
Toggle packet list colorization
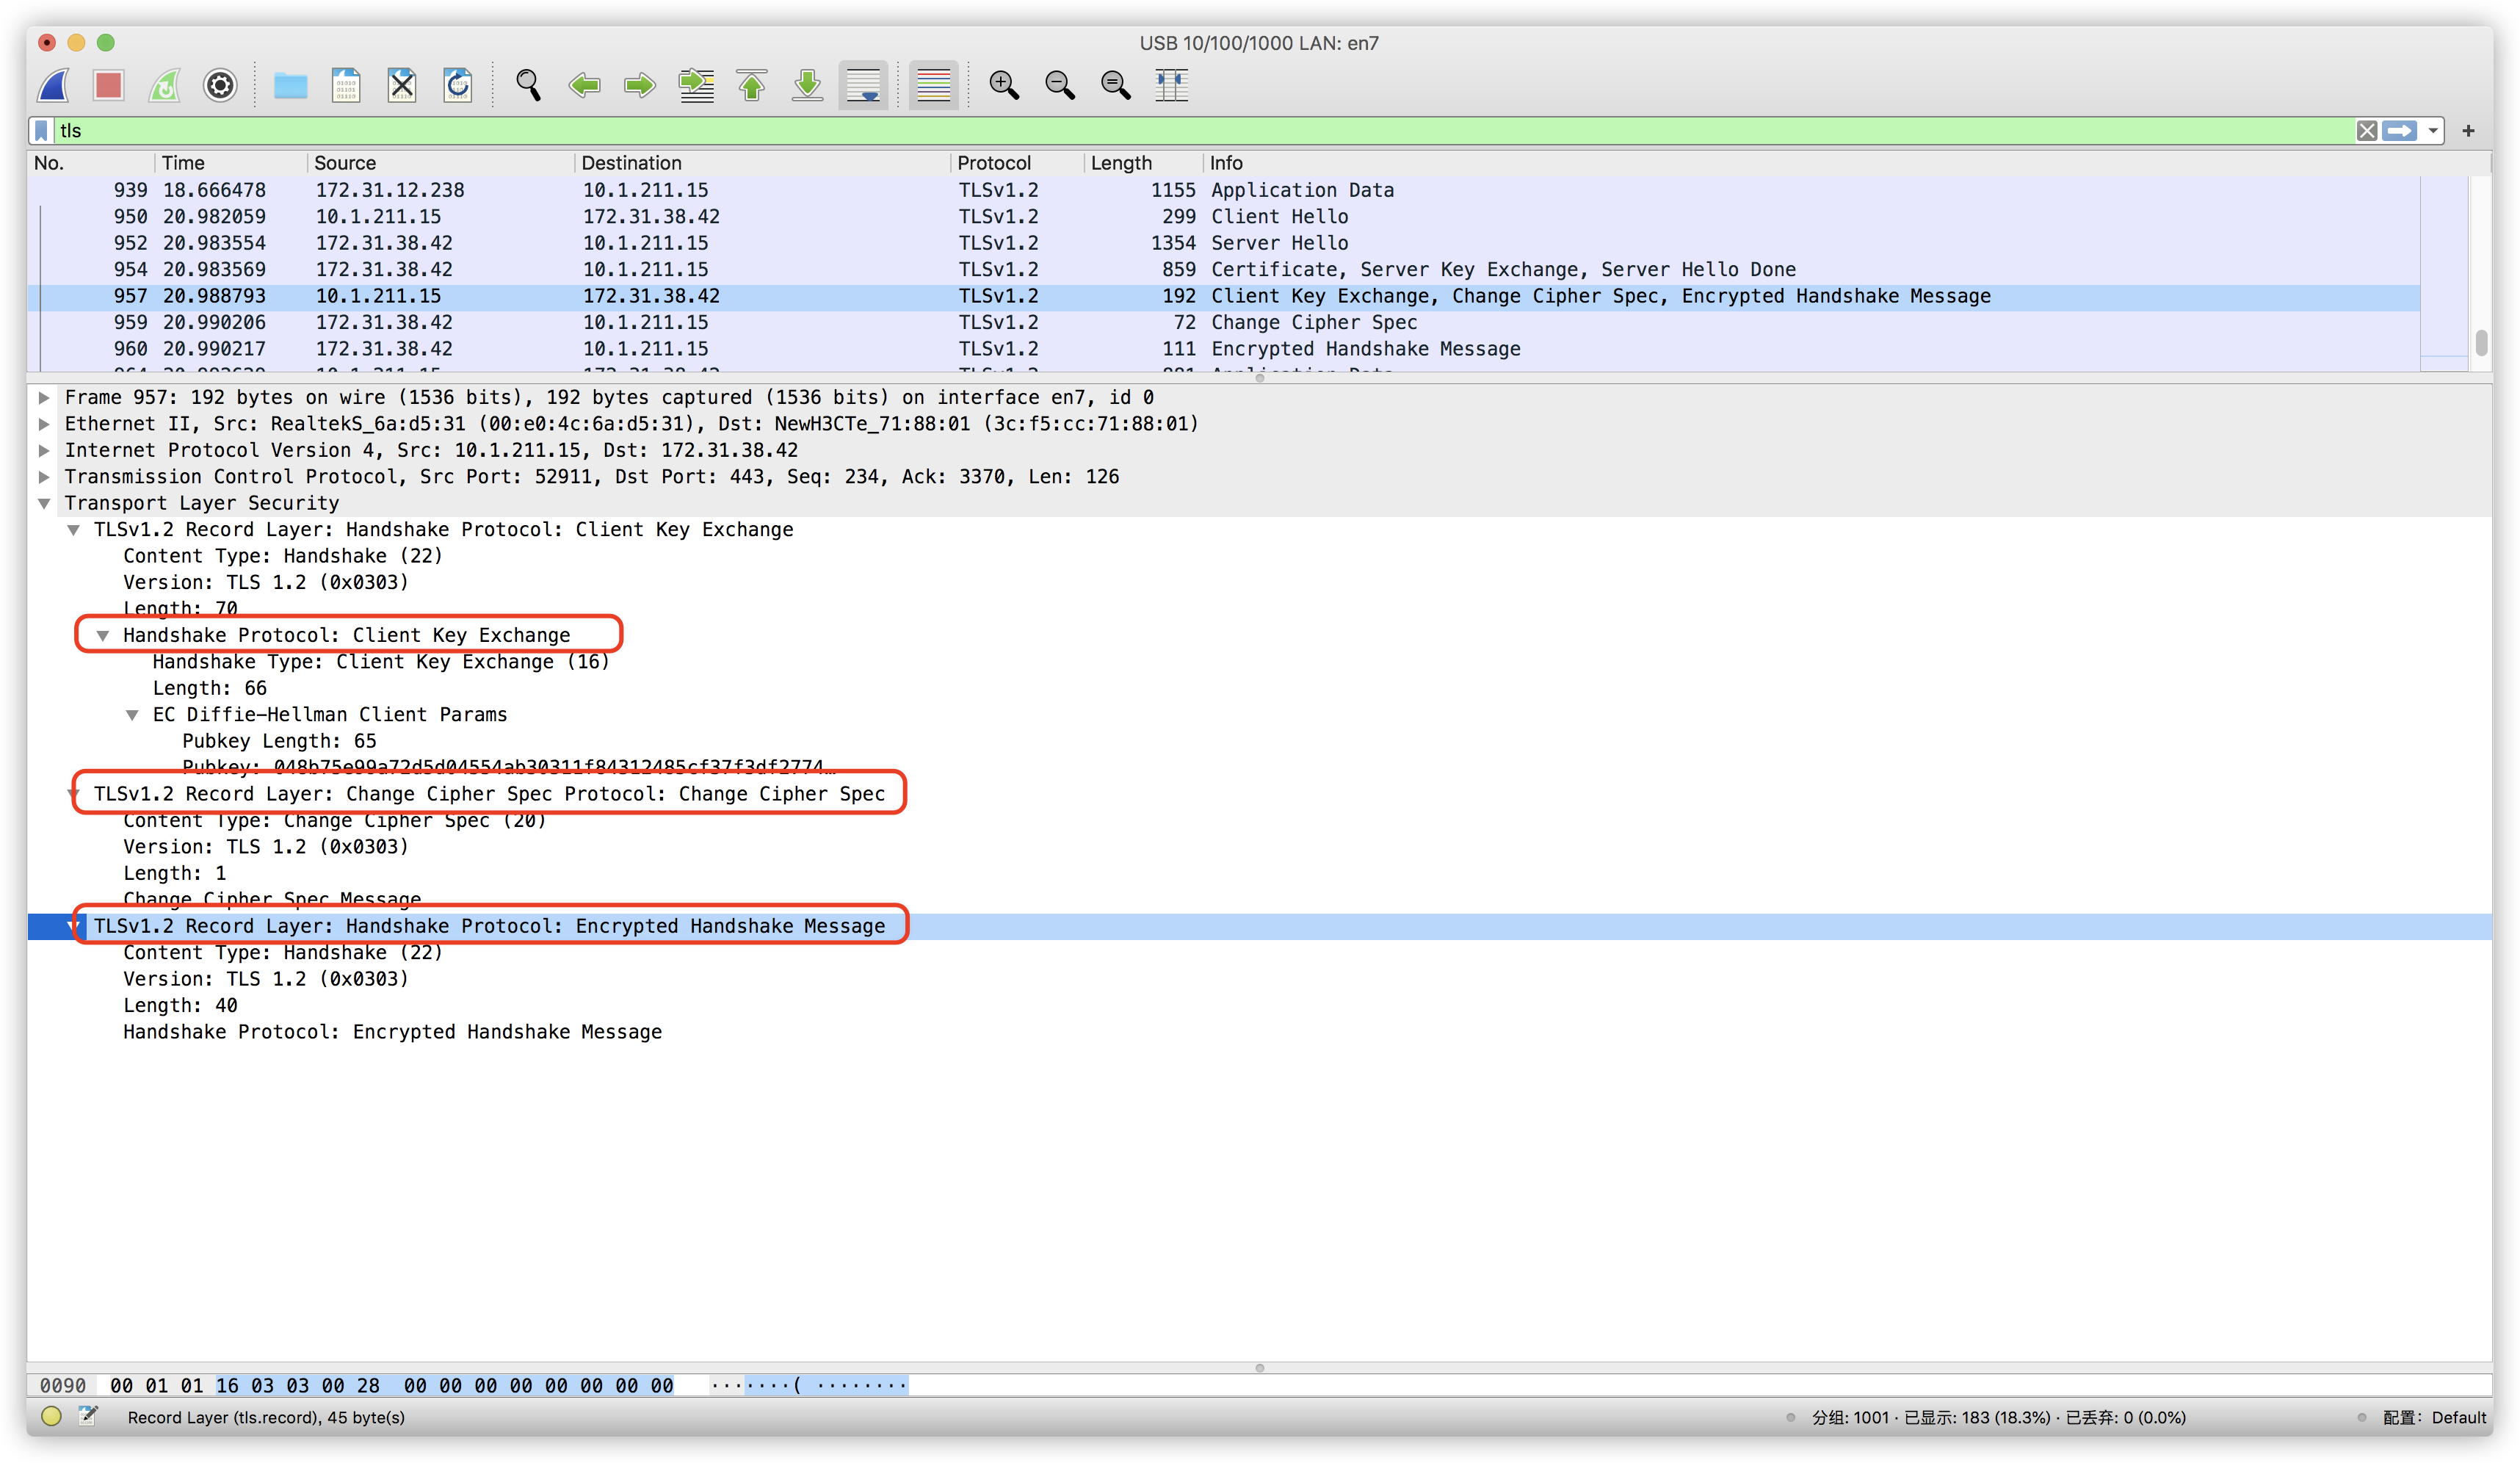(x=932, y=85)
